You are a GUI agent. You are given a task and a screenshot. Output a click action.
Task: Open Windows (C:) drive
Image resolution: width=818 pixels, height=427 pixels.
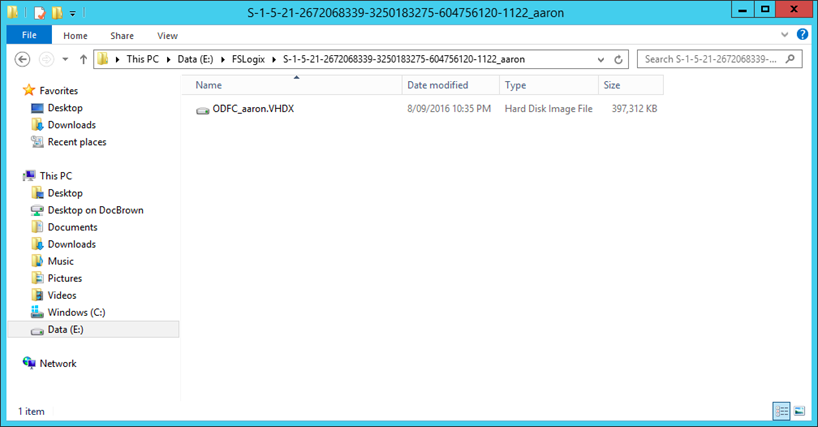click(x=76, y=312)
